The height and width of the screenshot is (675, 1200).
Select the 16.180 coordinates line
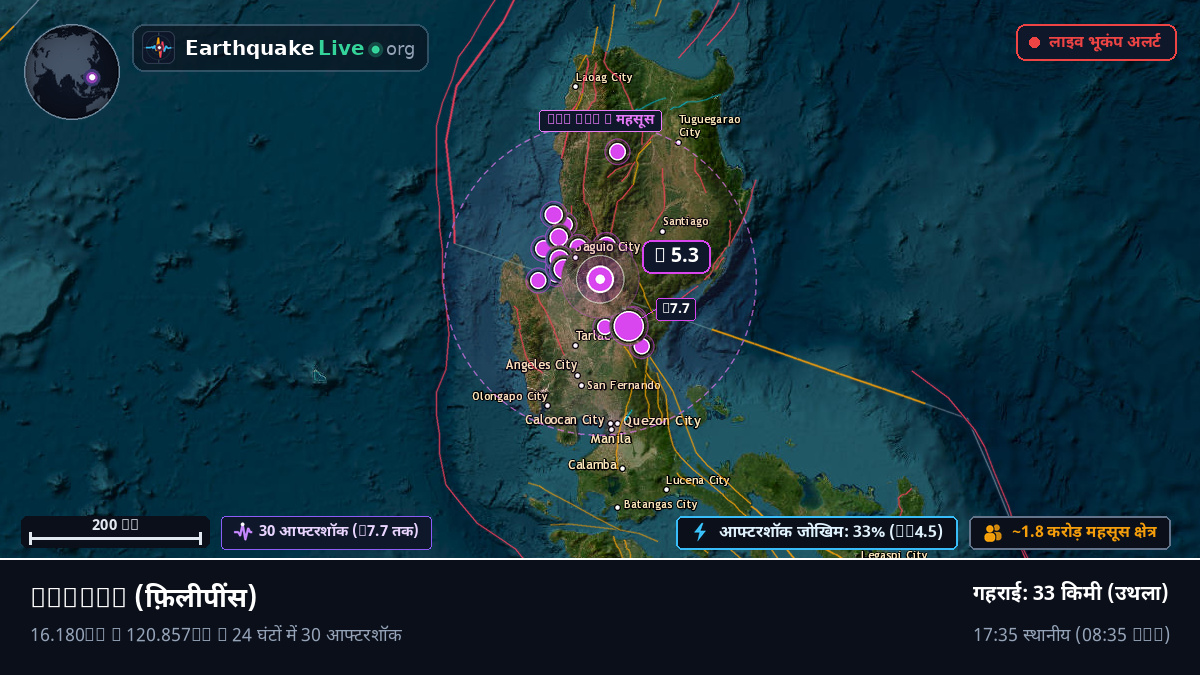[216, 635]
